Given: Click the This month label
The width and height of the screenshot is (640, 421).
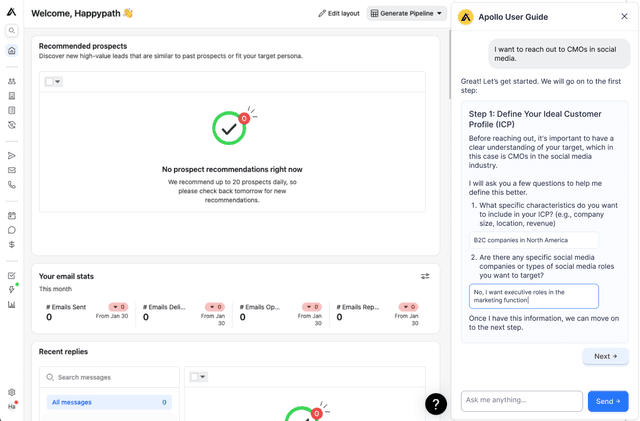Looking at the screenshot, I should pos(55,289).
